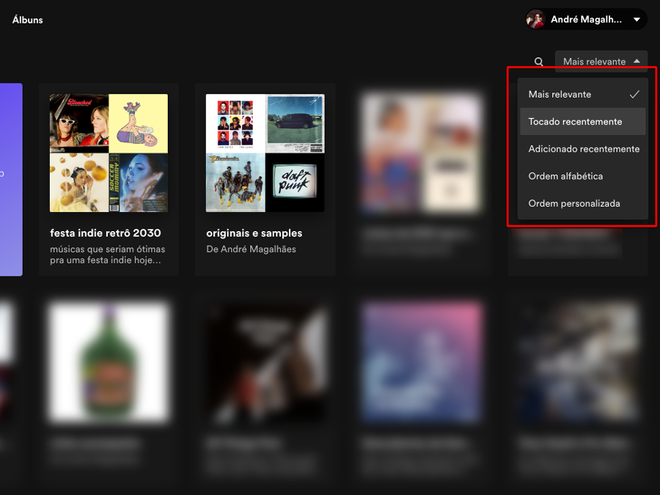Click De André Magalhães subtitle
The image size is (660, 495).
[x=251, y=249]
